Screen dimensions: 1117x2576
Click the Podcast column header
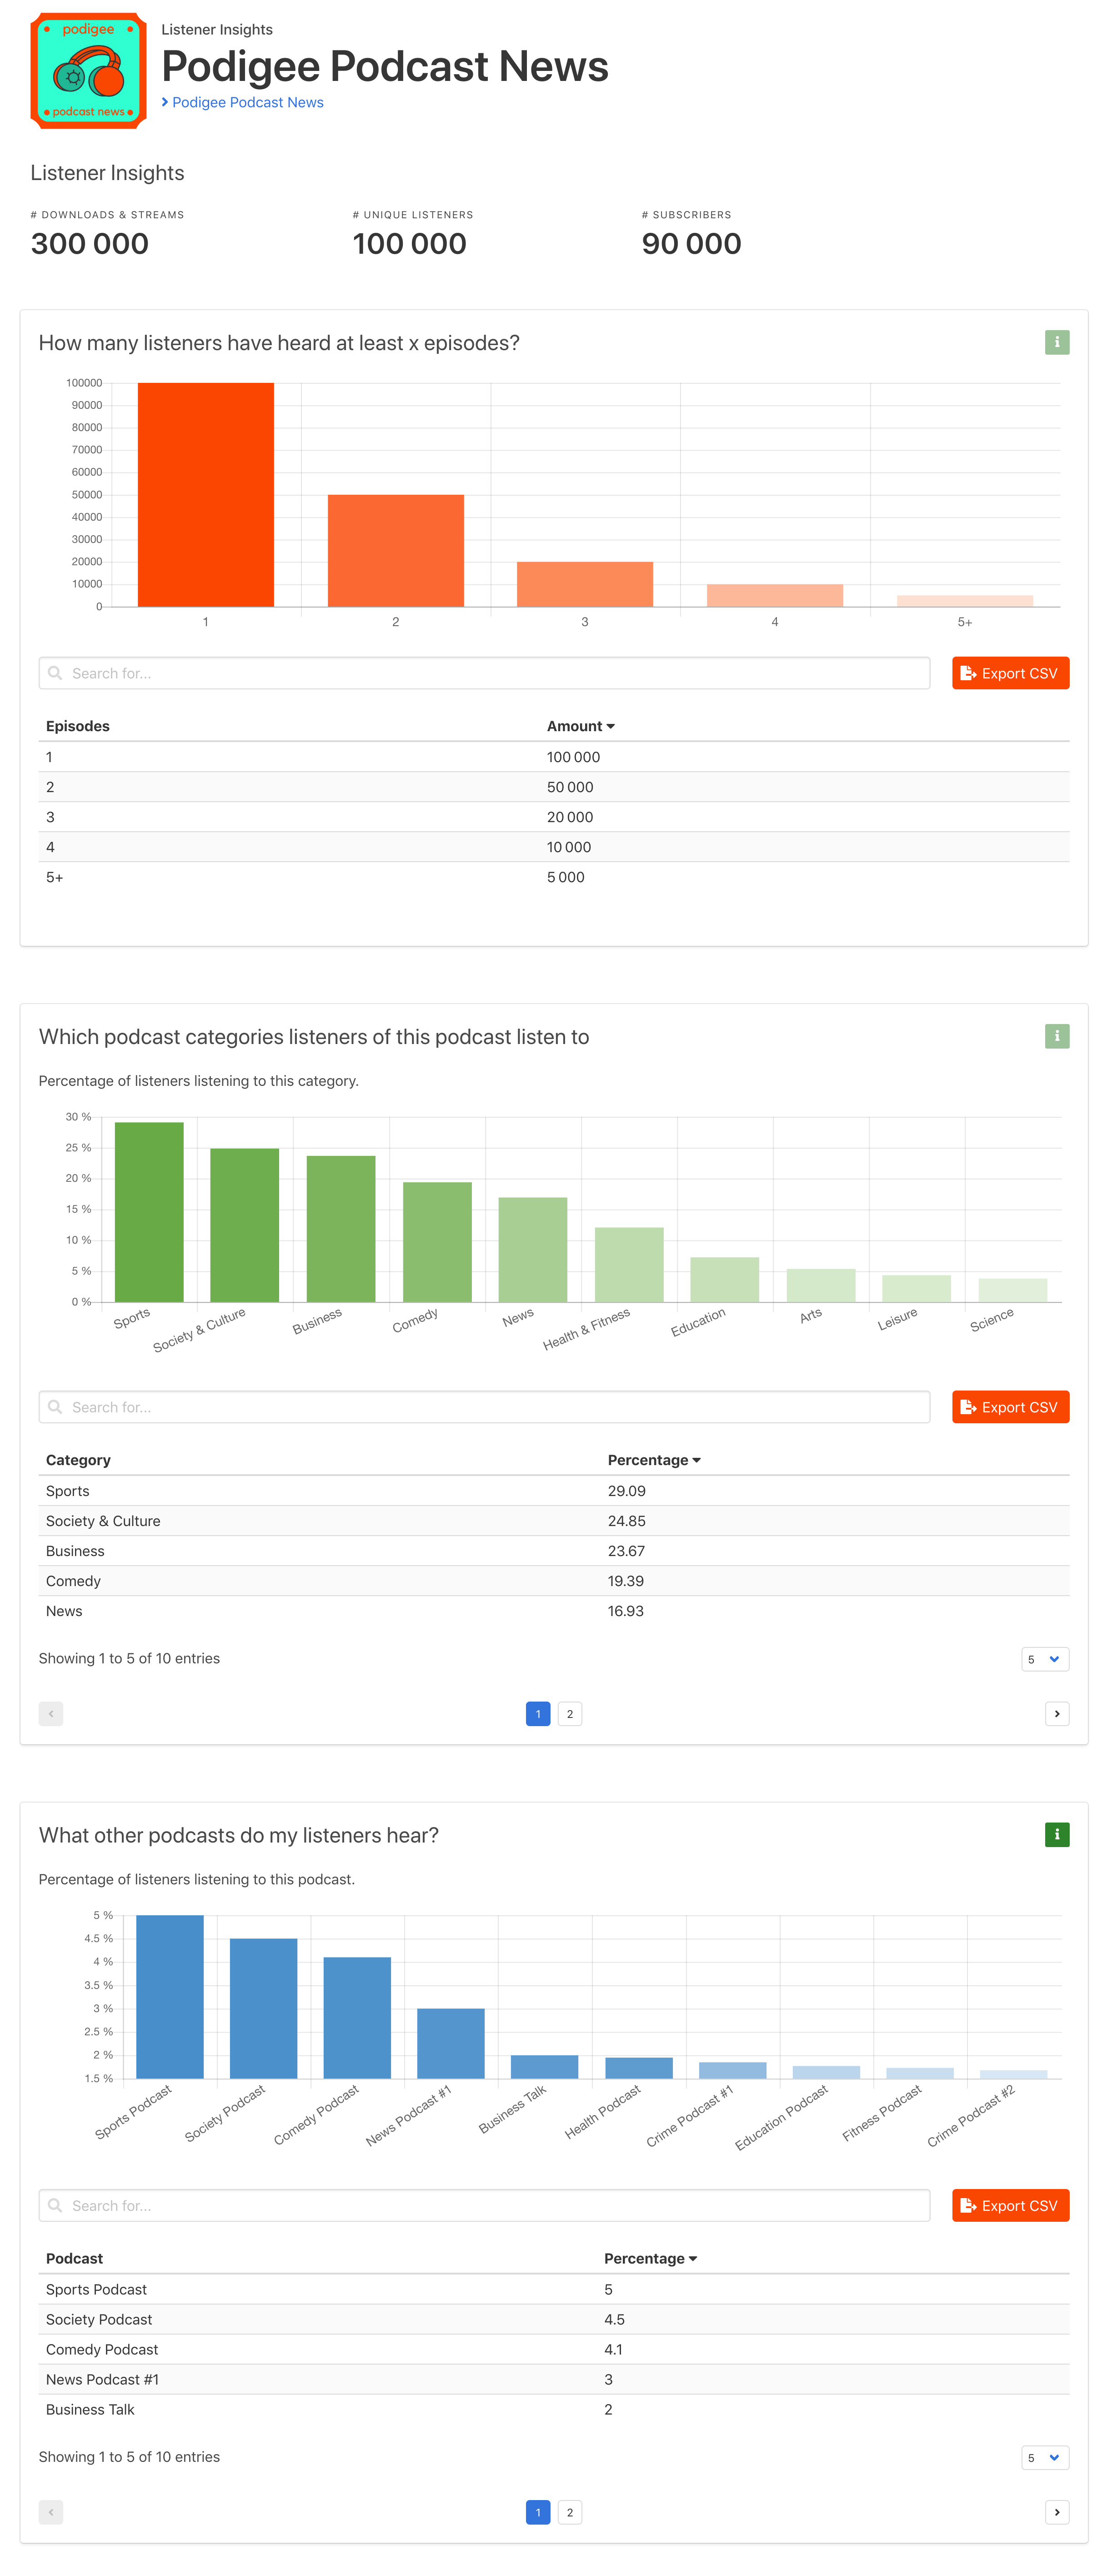(x=74, y=2258)
